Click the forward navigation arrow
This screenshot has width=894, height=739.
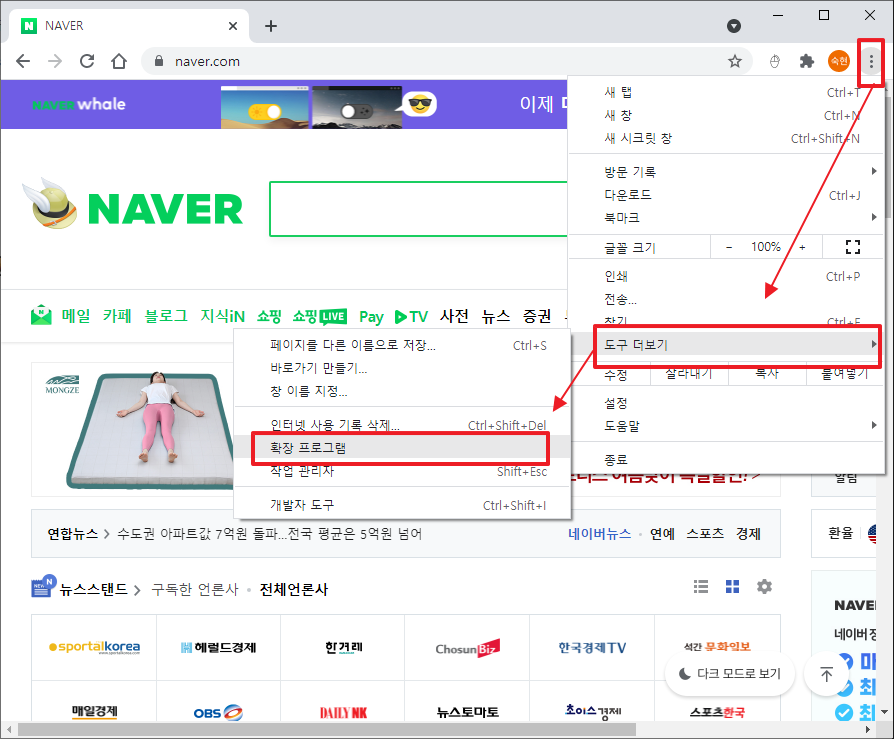pyautogui.click(x=55, y=61)
